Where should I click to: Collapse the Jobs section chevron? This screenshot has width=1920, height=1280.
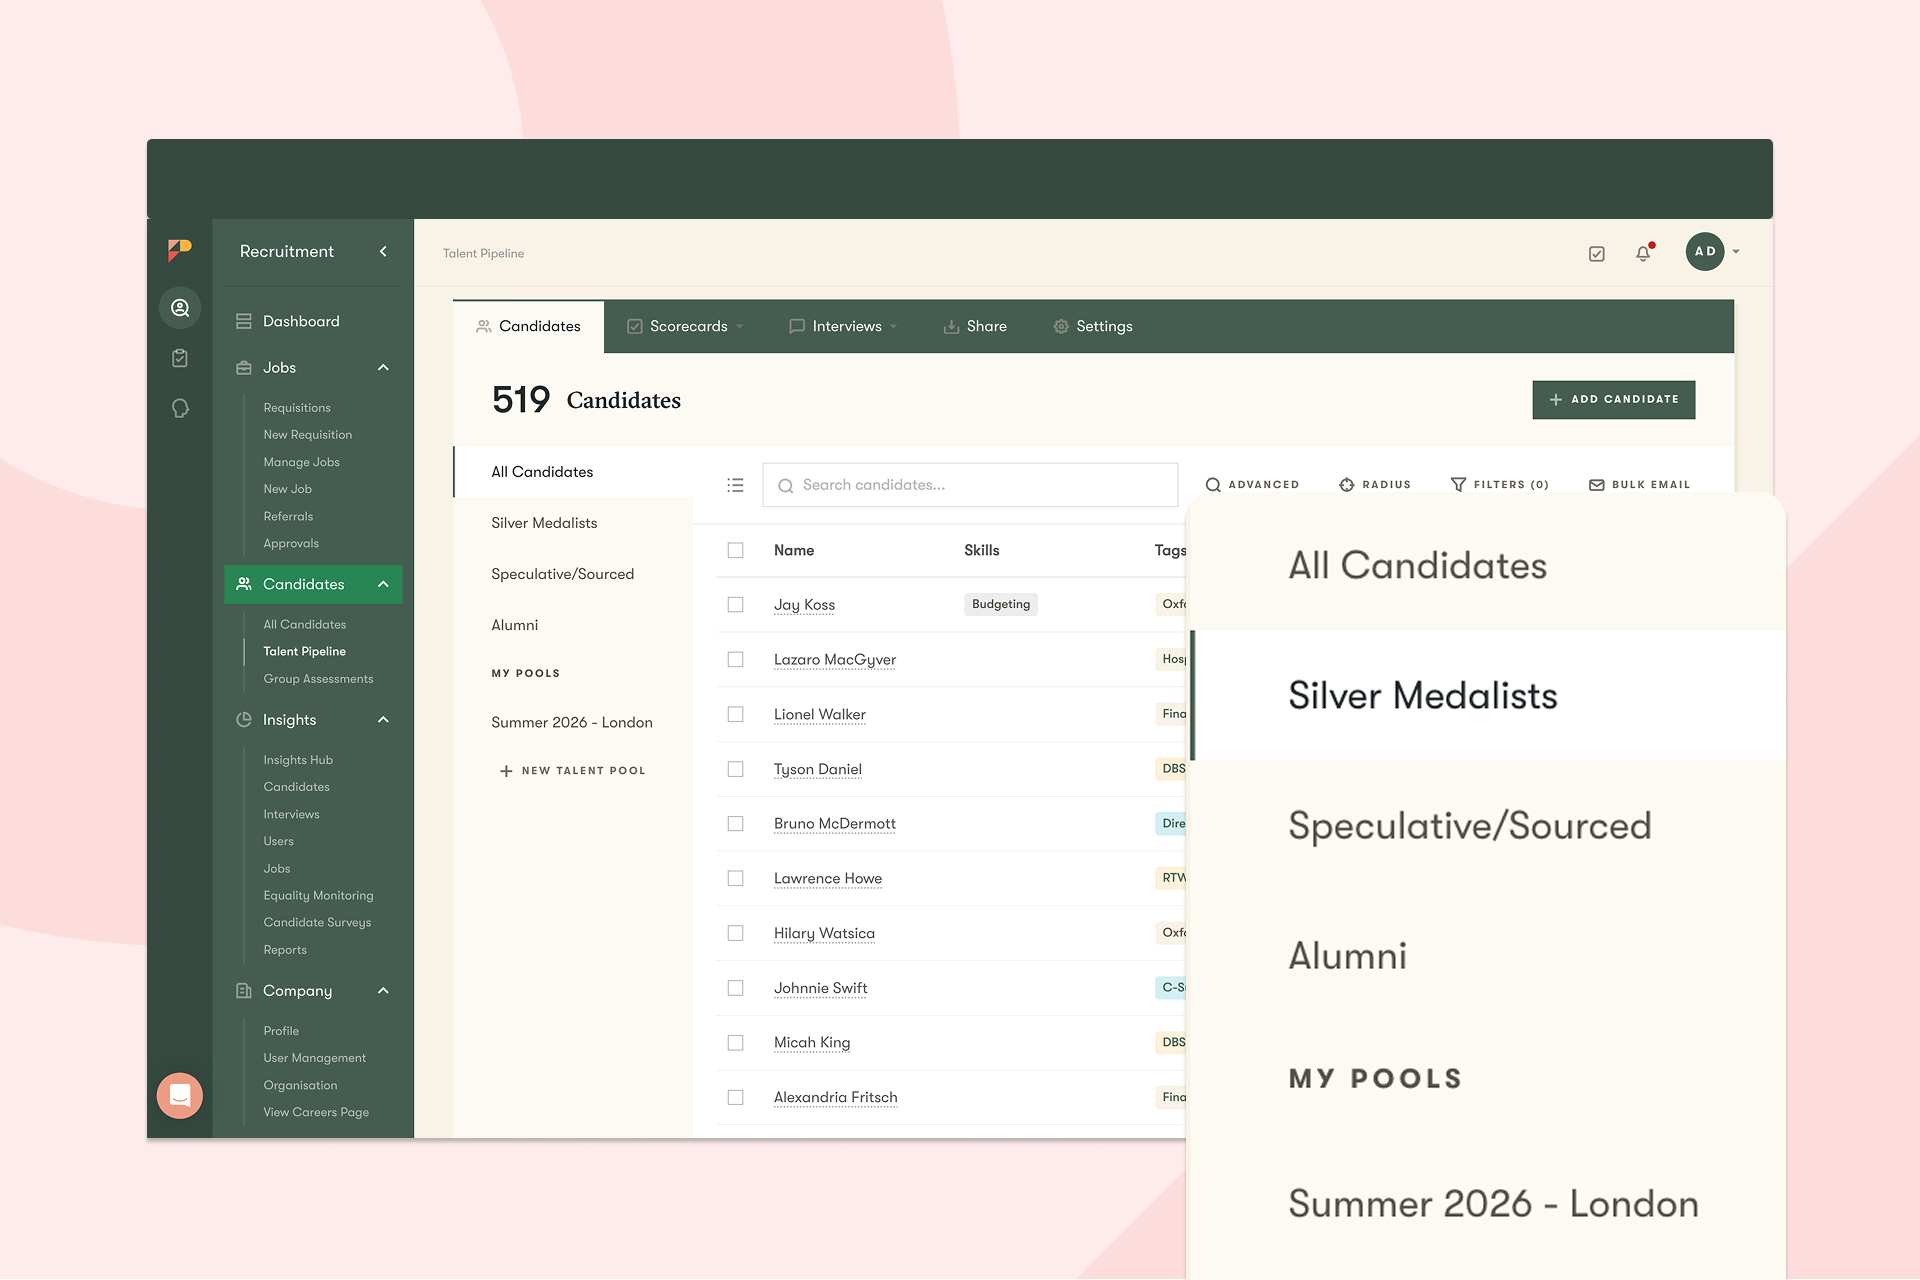(x=383, y=368)
